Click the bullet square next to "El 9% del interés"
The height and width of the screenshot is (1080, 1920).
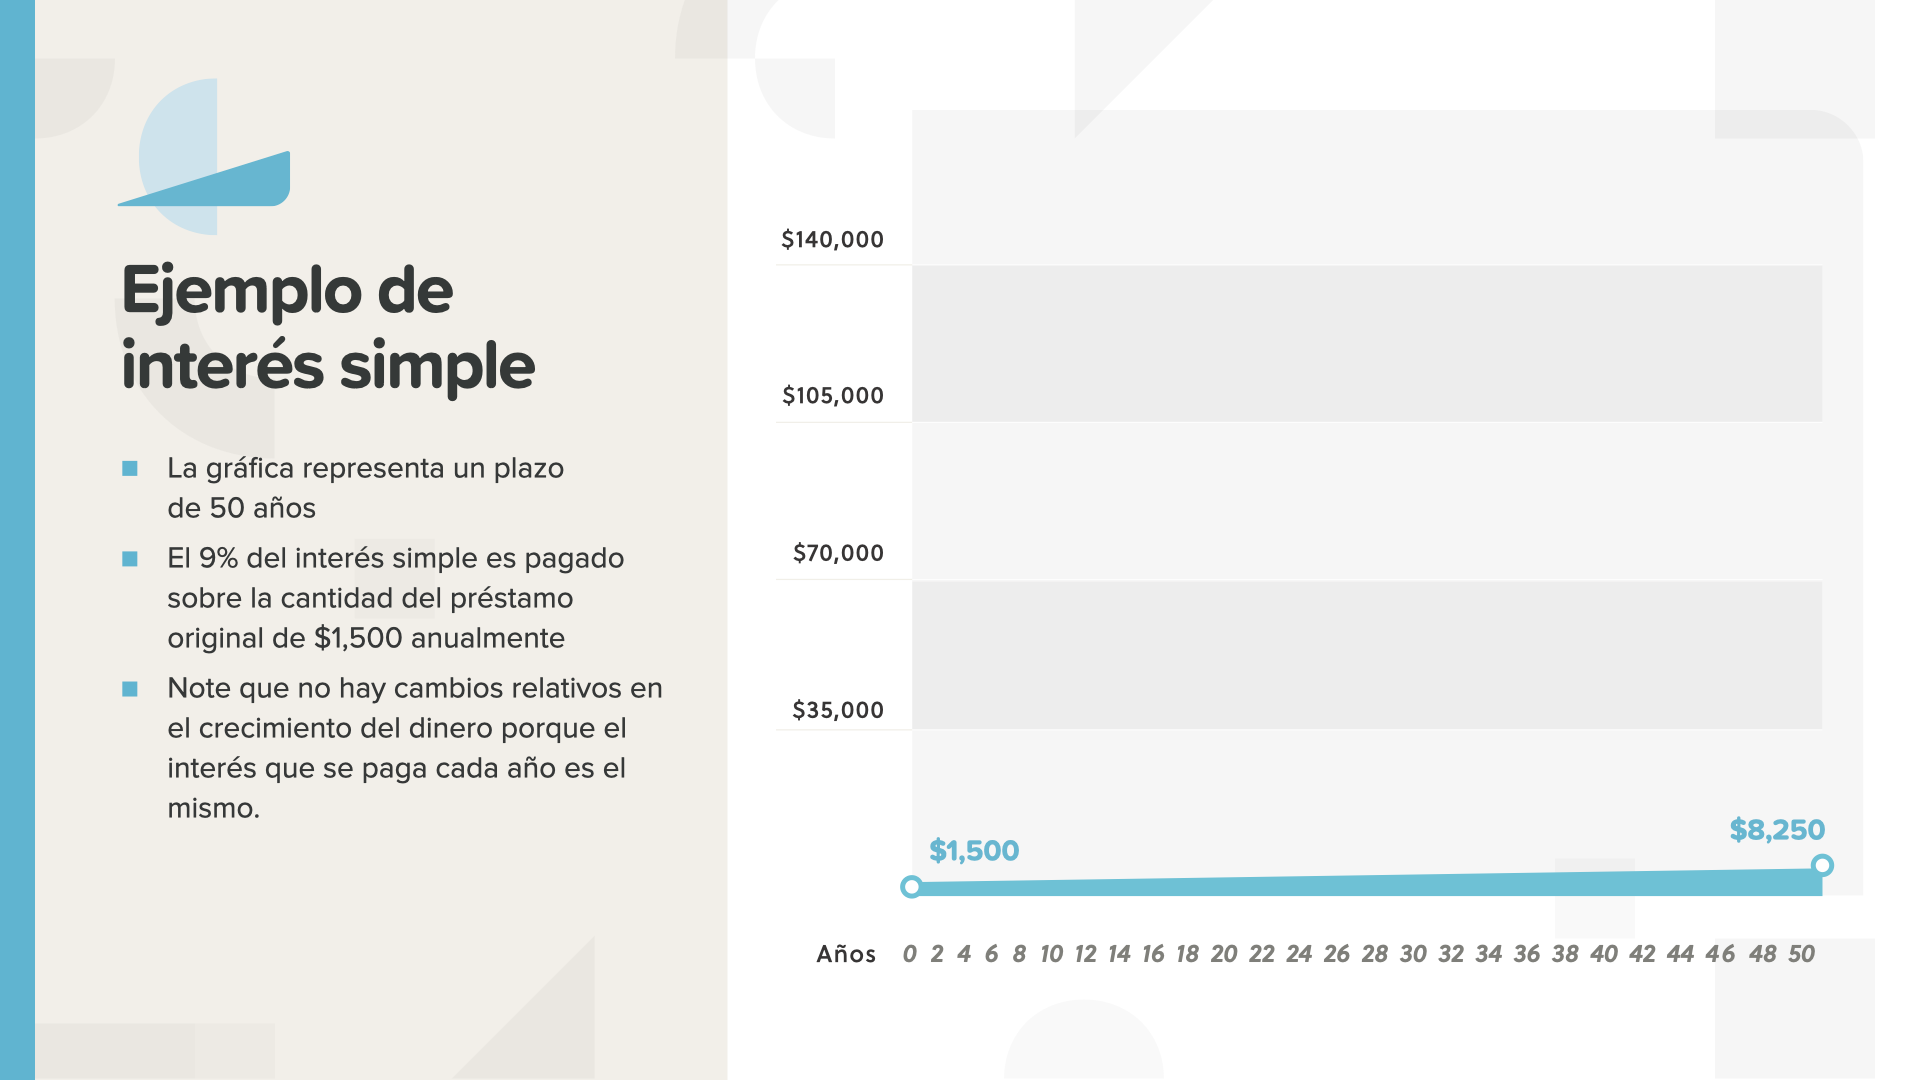[x=130, y=559]
